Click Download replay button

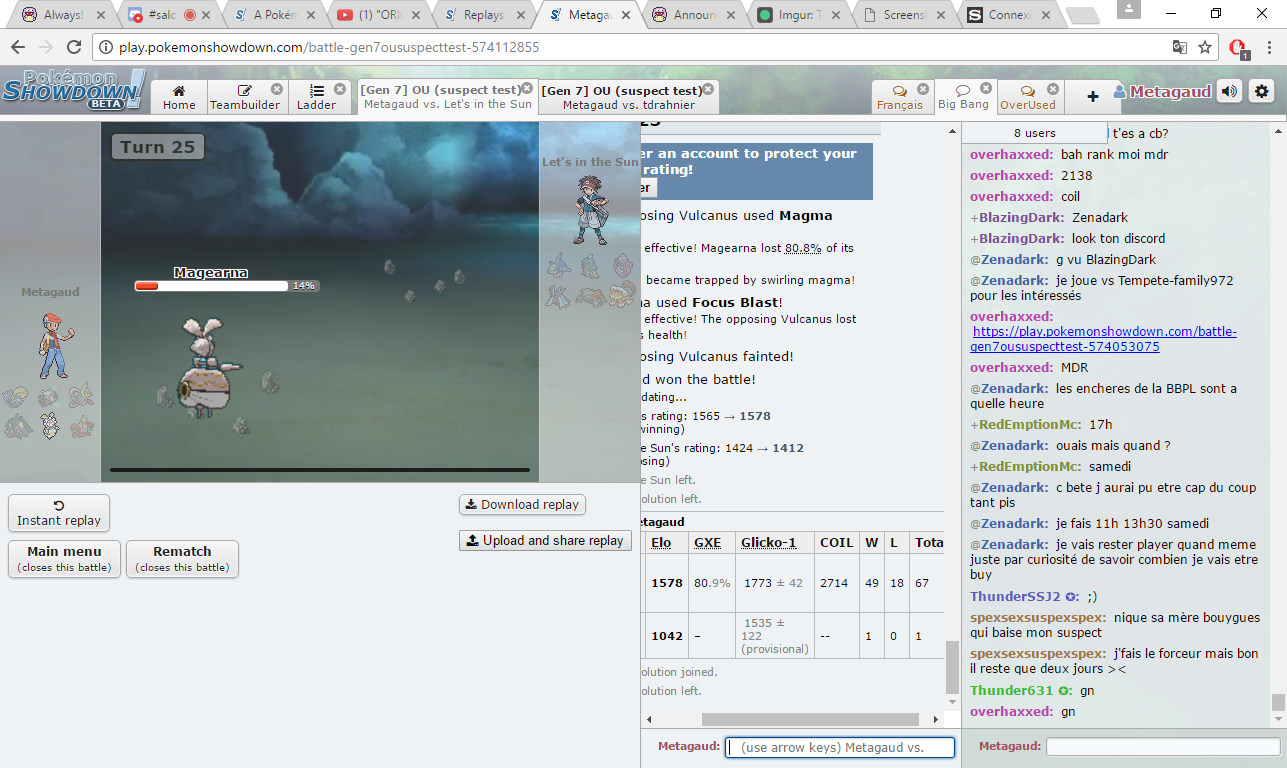pyautogui.click(x=522, y=505)
